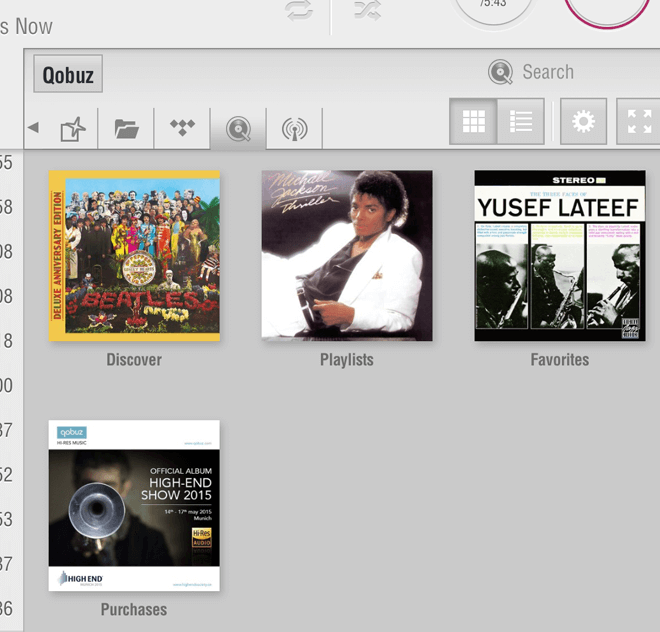
Task: Toggle repeat playback mode
Action: click(298, 11)
